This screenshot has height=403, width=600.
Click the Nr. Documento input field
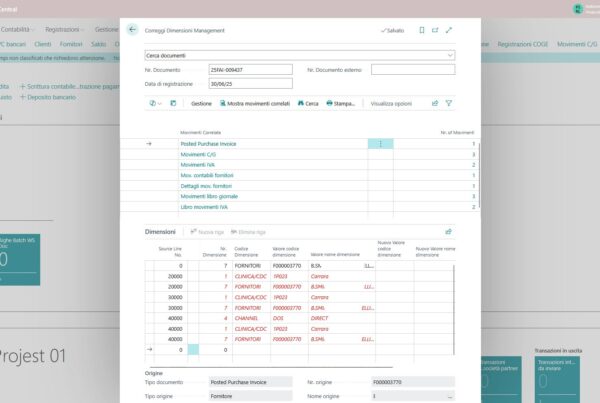point(244,70)
